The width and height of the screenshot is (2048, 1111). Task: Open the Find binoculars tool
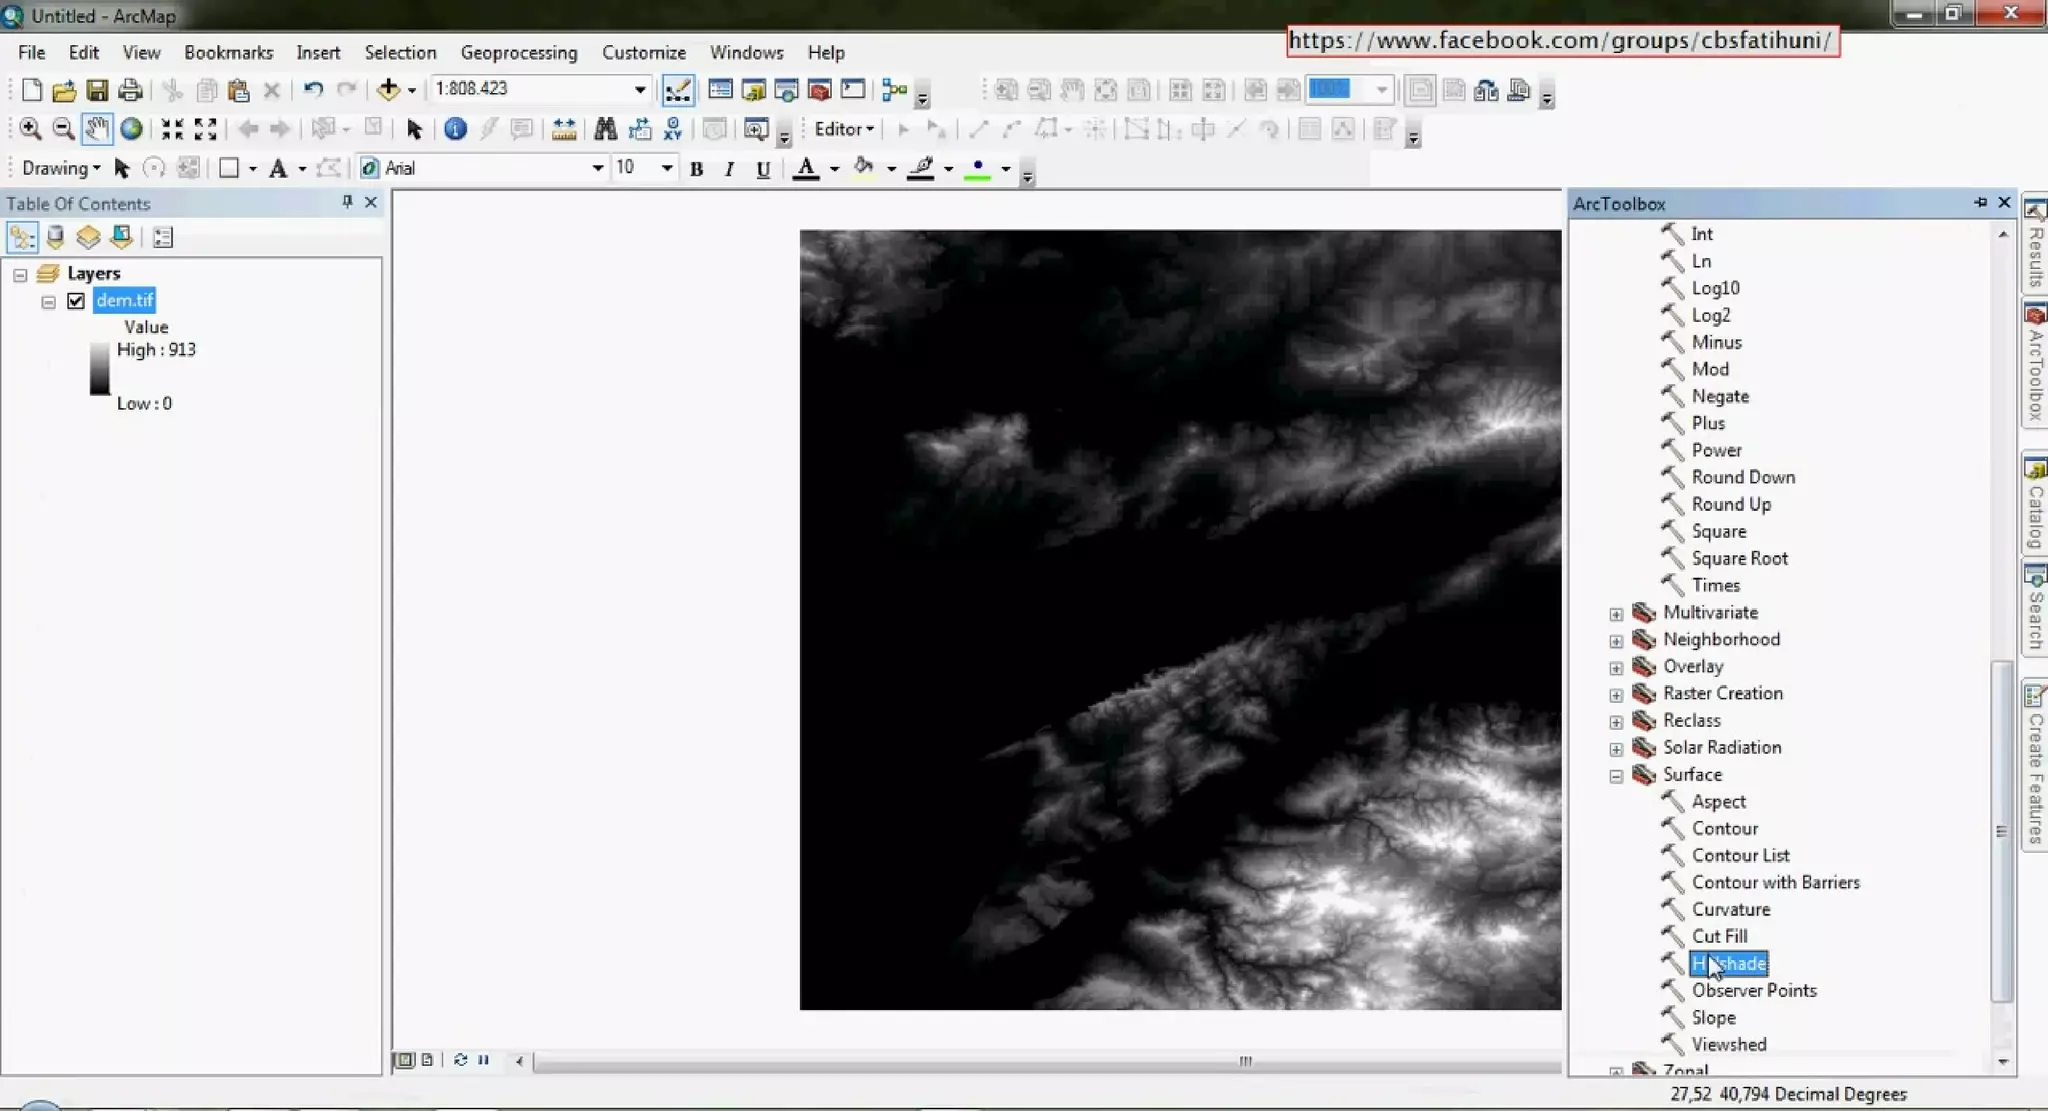(605, 129)
